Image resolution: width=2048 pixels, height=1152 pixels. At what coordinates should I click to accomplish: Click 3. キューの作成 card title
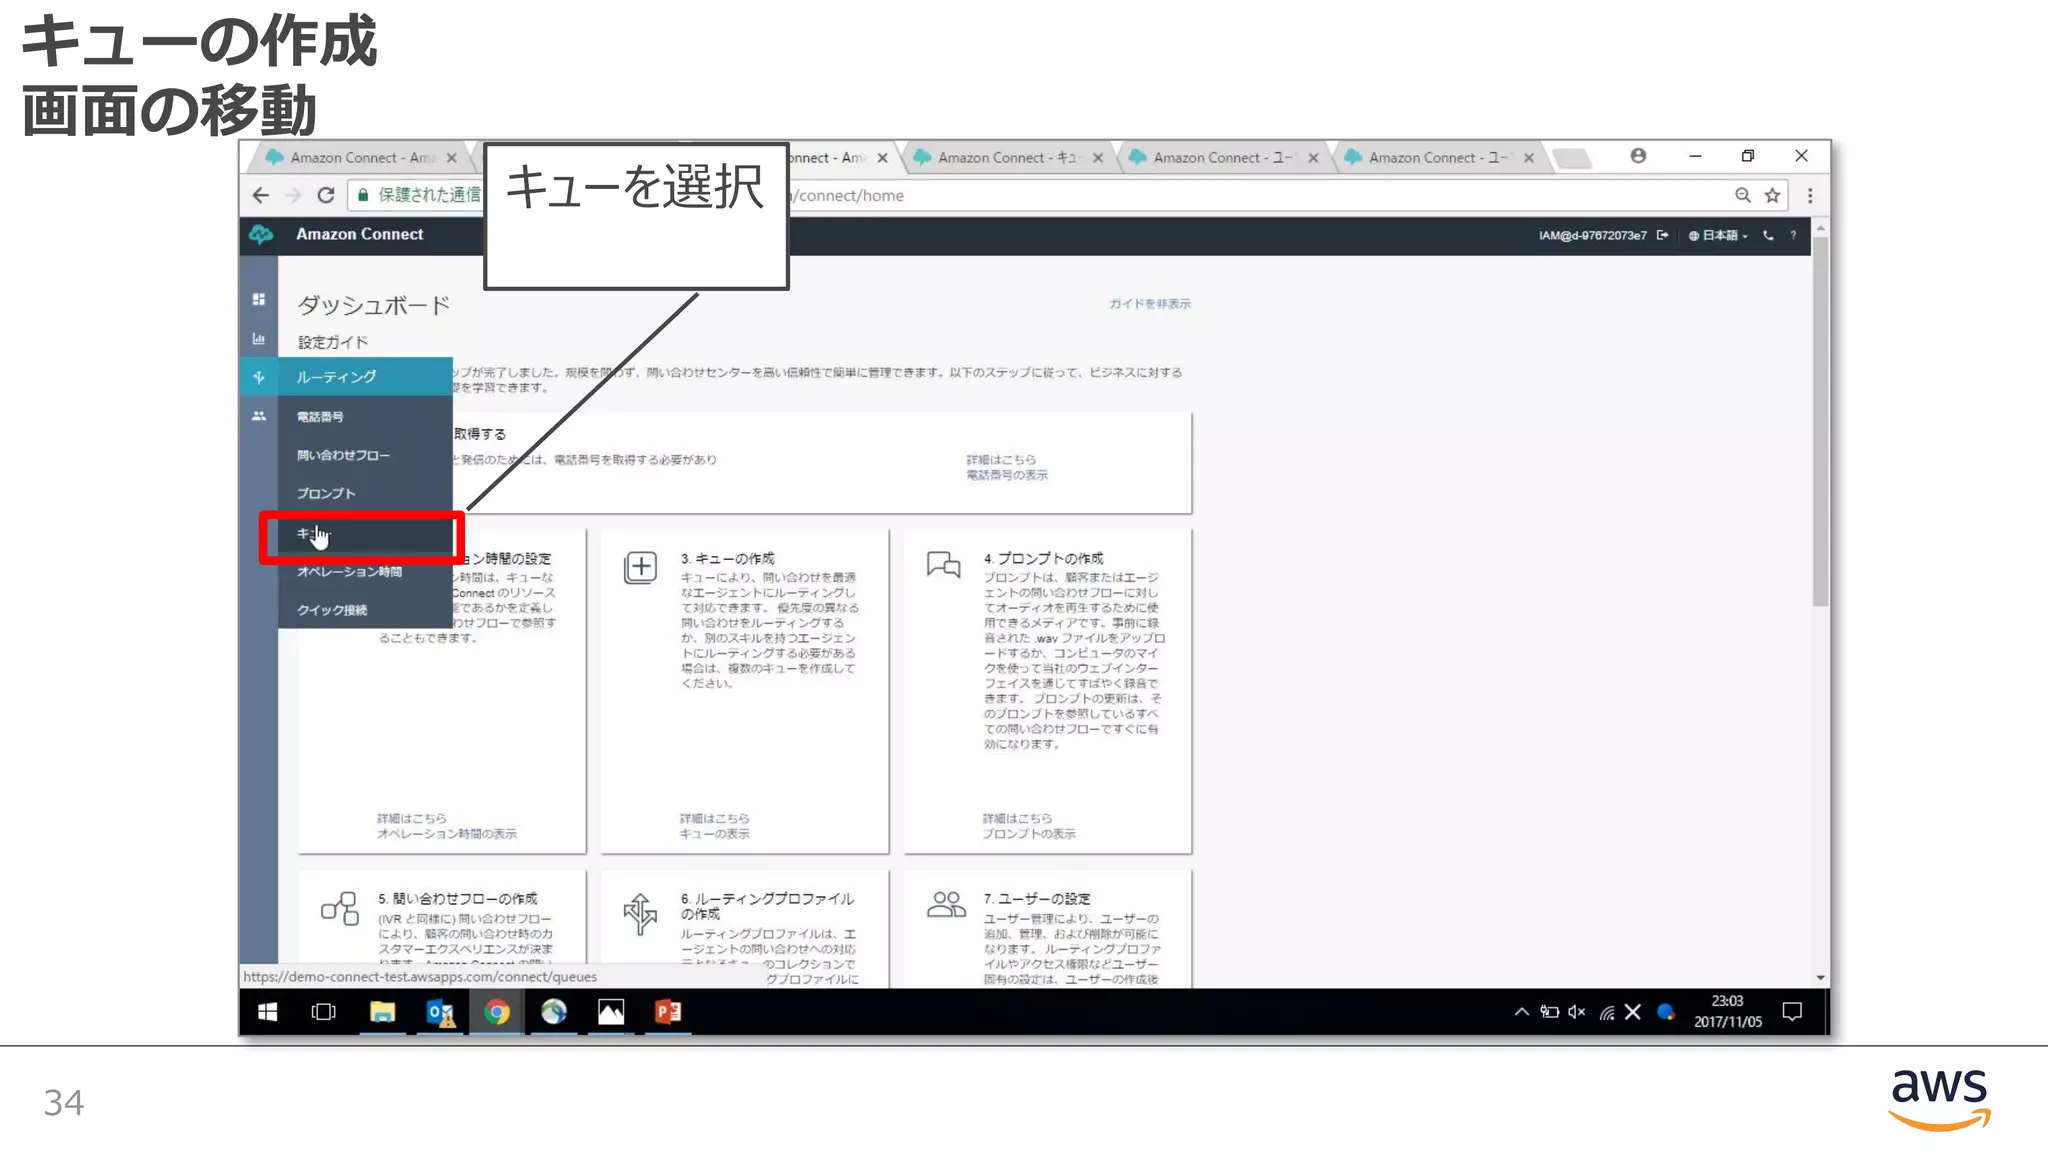[728, 558]
